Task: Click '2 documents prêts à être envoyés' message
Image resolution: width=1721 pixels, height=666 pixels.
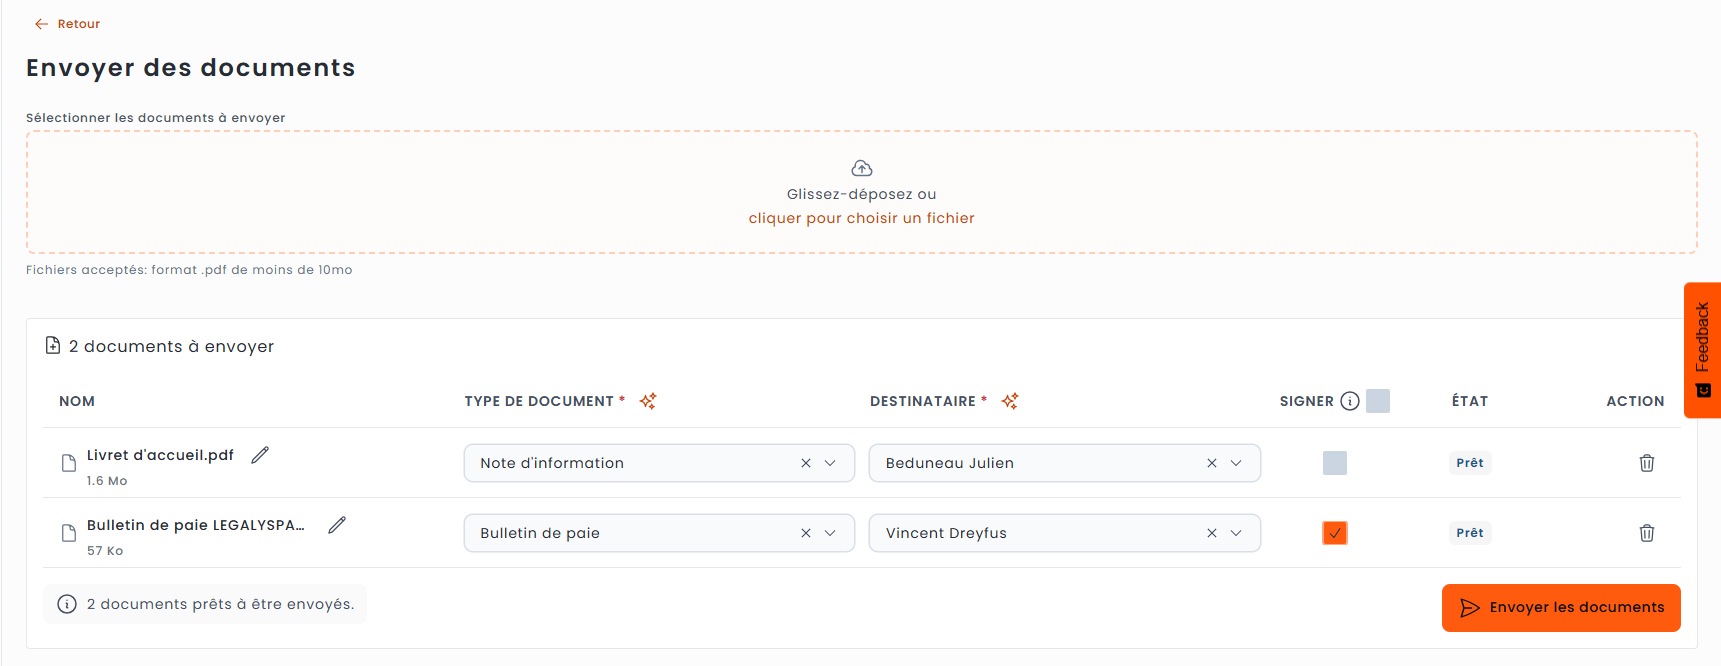Action: pos(220,604)
